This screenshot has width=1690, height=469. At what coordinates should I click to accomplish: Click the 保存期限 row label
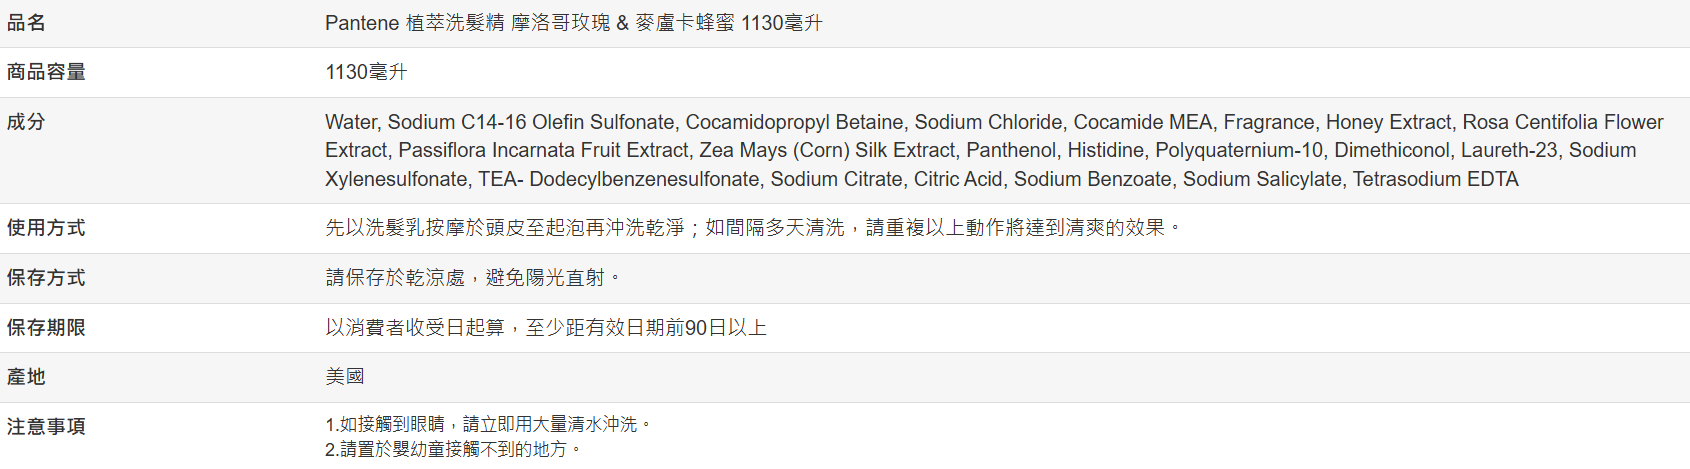click(46, 328)
